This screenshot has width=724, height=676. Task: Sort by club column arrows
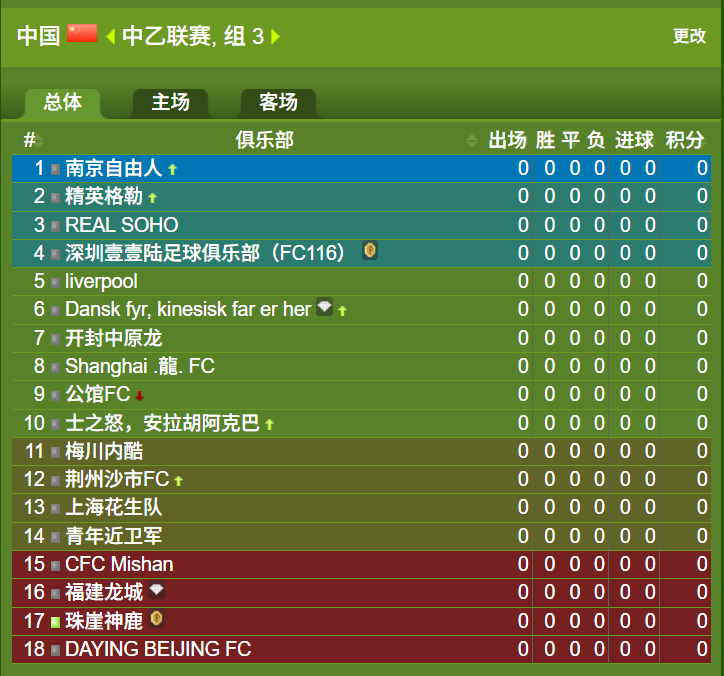point(471,140)
